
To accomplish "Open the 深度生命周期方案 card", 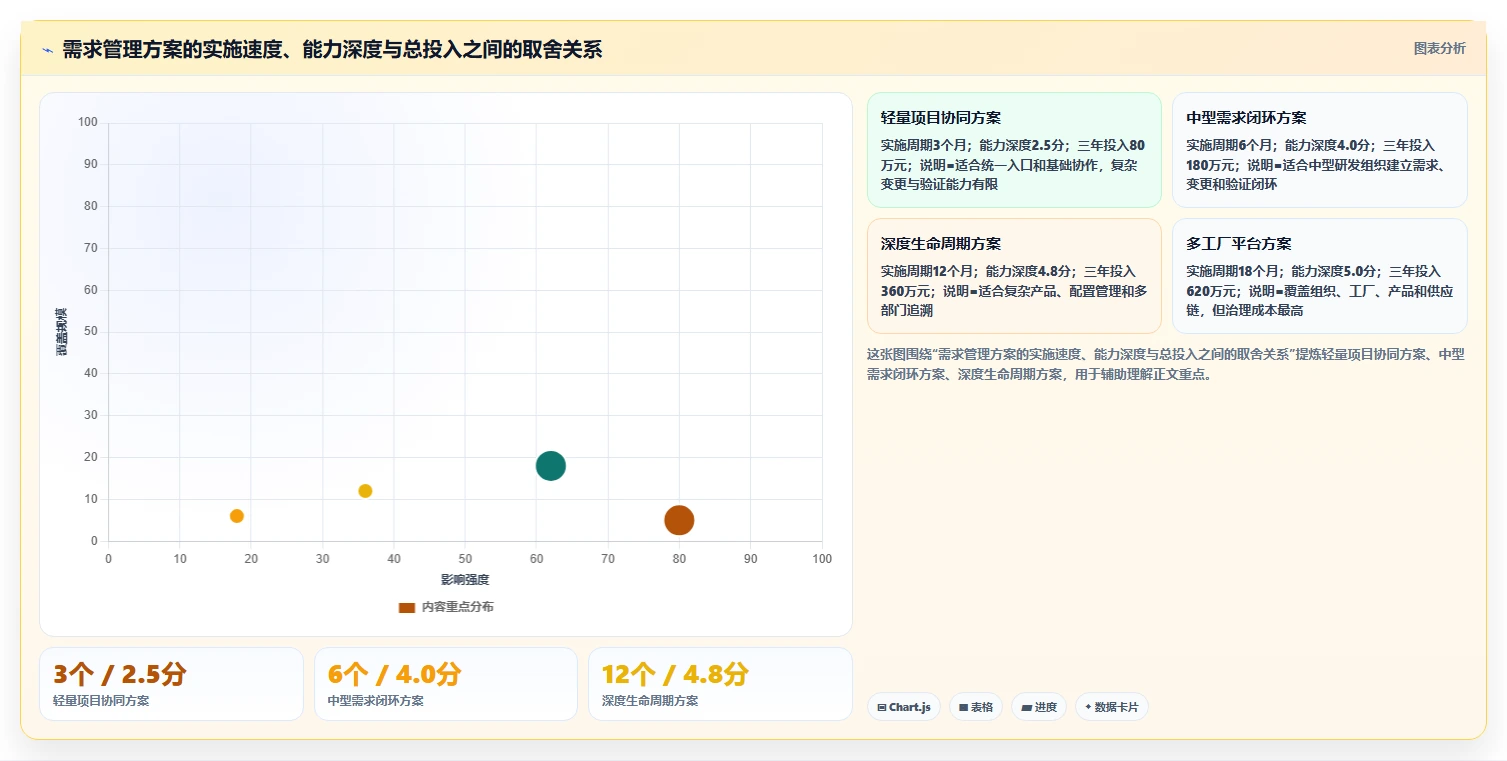I will [x=1014, y=276].
